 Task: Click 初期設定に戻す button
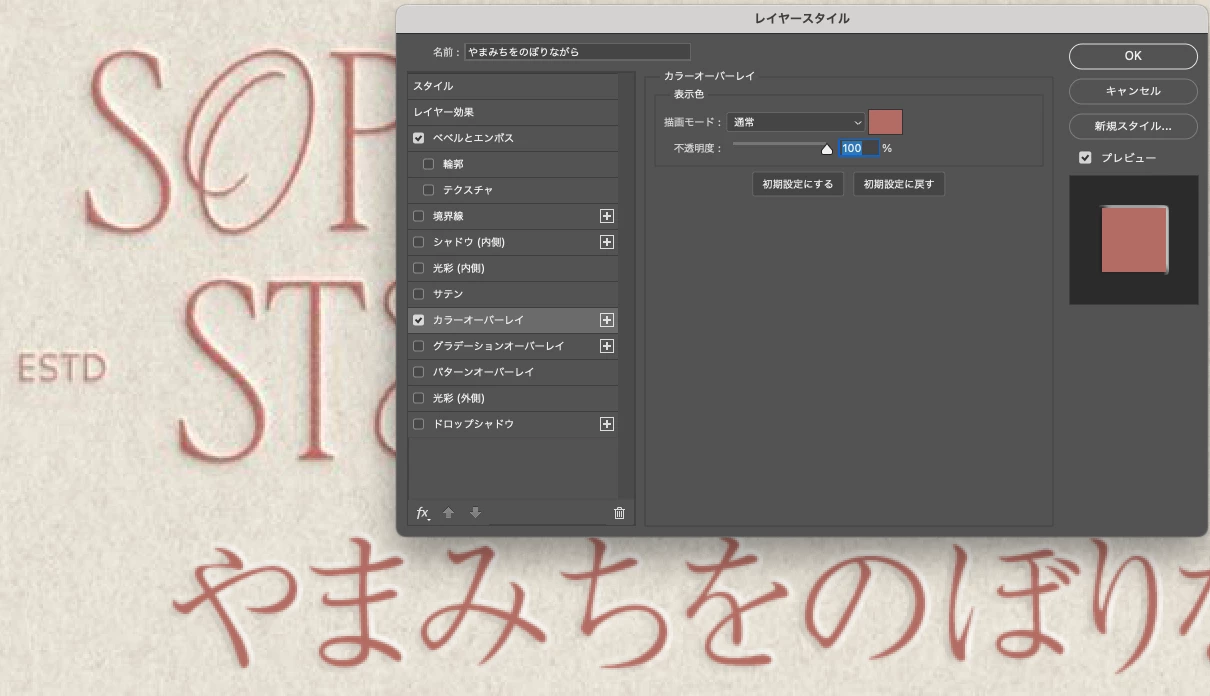(899, 184)
